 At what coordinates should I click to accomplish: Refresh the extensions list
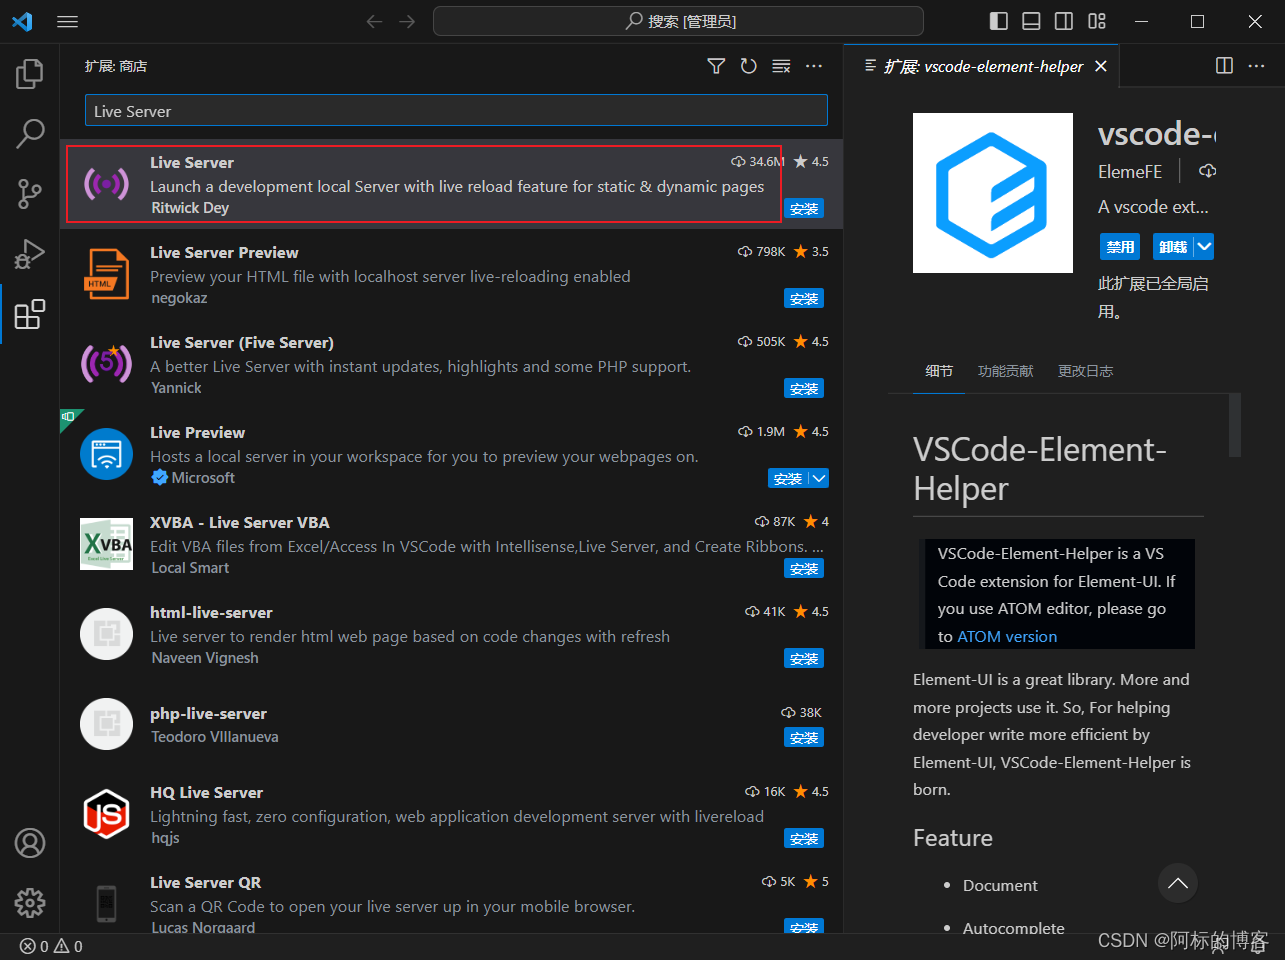tap(748, 65)
